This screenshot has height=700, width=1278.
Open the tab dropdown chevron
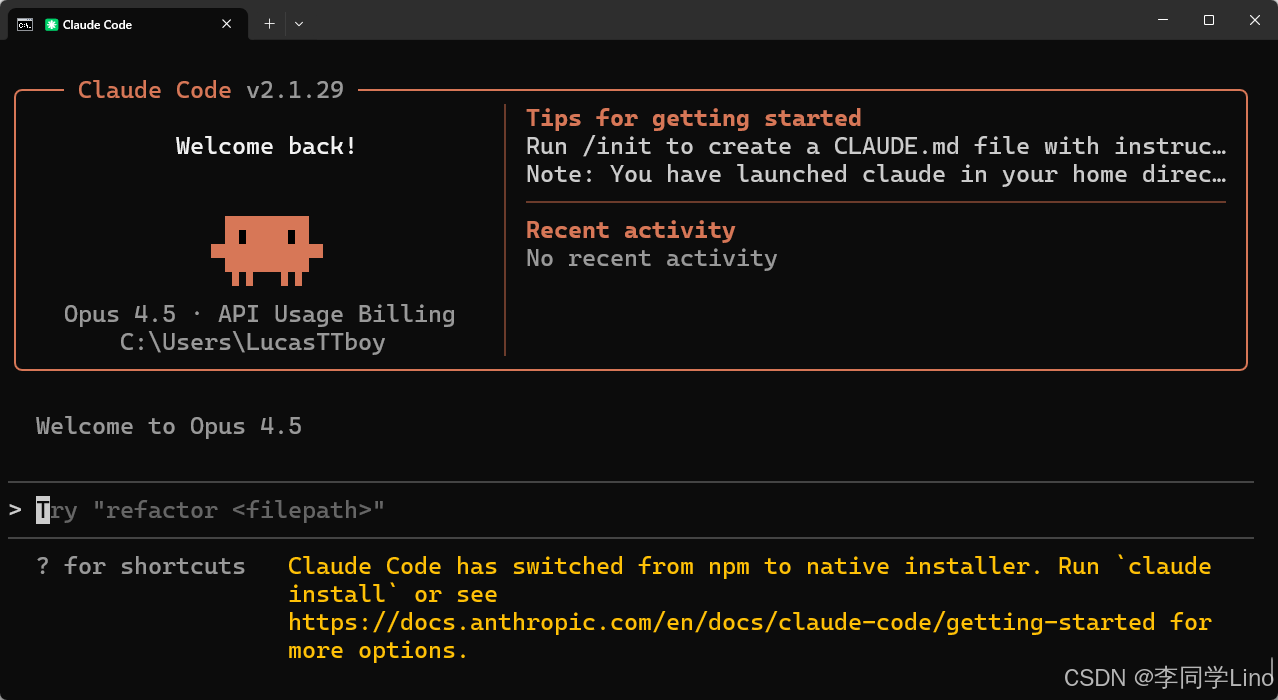[x=299, y=23]
